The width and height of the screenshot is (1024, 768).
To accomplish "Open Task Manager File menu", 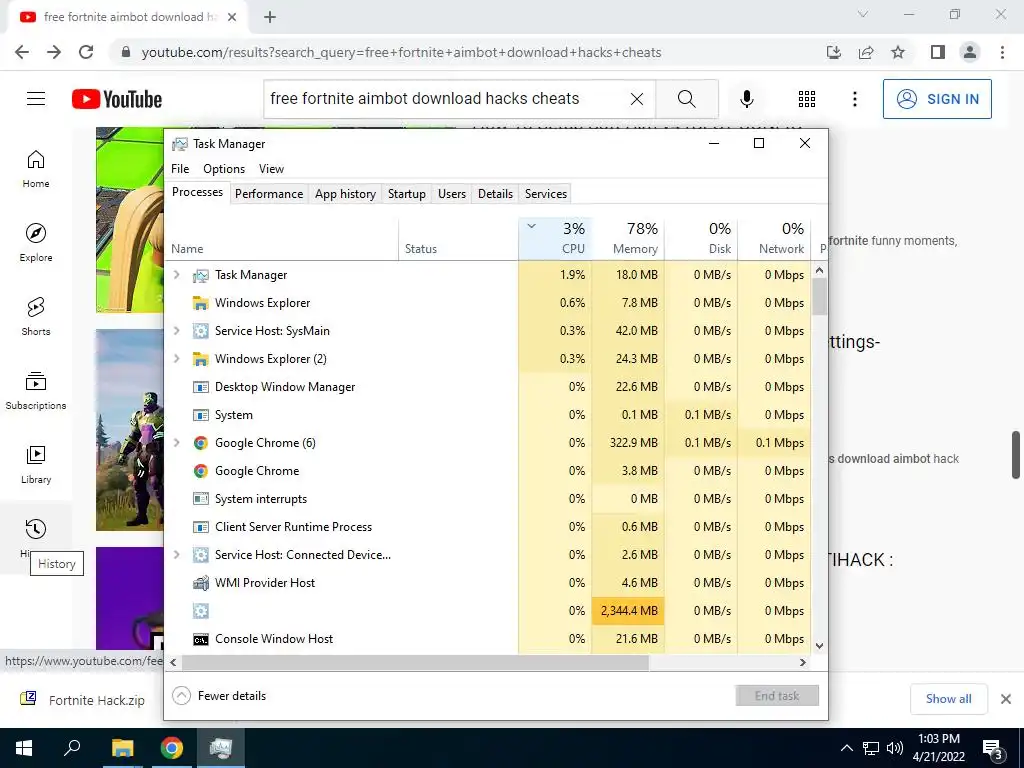I will [180, 168].
